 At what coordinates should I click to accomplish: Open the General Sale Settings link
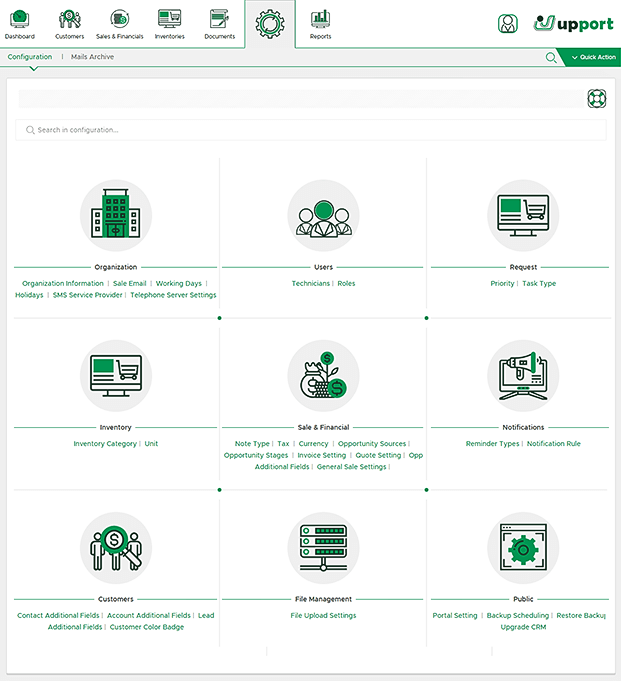[x=351, y=466]
